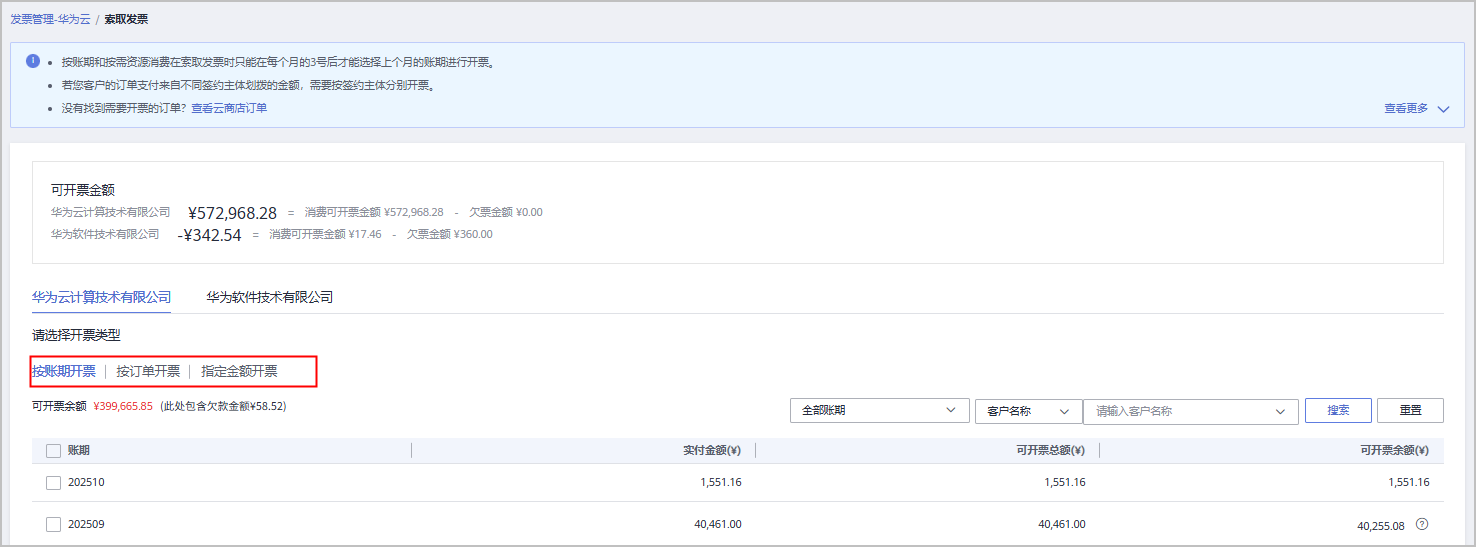The image size is (1476, 547).
Task: Click the -¥342.54 amount
Action: 209,236
